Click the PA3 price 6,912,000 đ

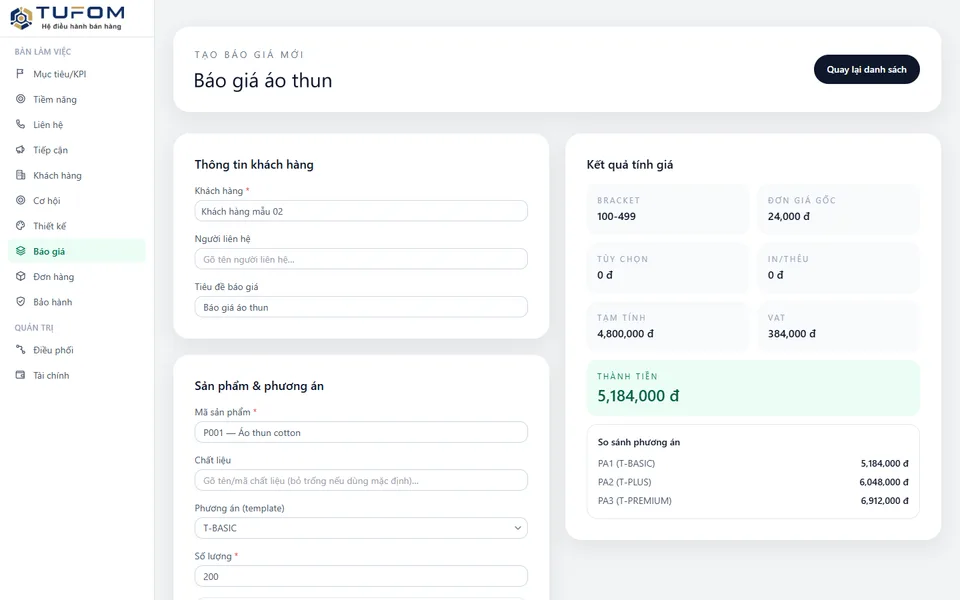coord(884,500)
